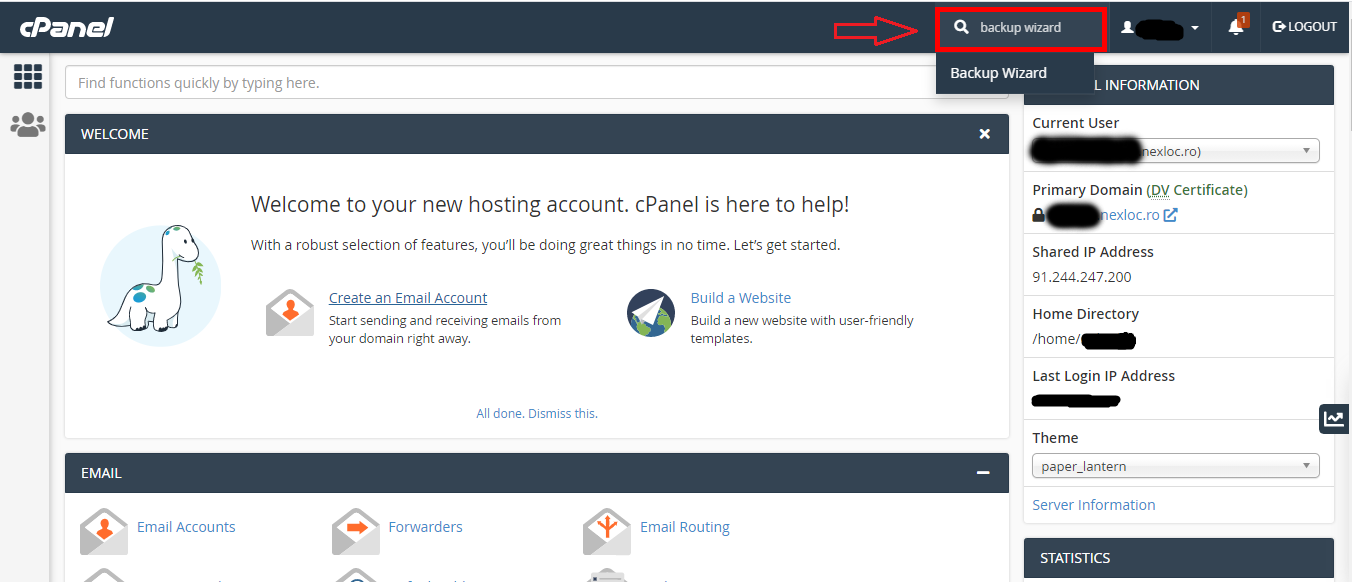Open the Create an Email Account link
The height and width of the screenshot is (582, 1352).
[408, 298]
